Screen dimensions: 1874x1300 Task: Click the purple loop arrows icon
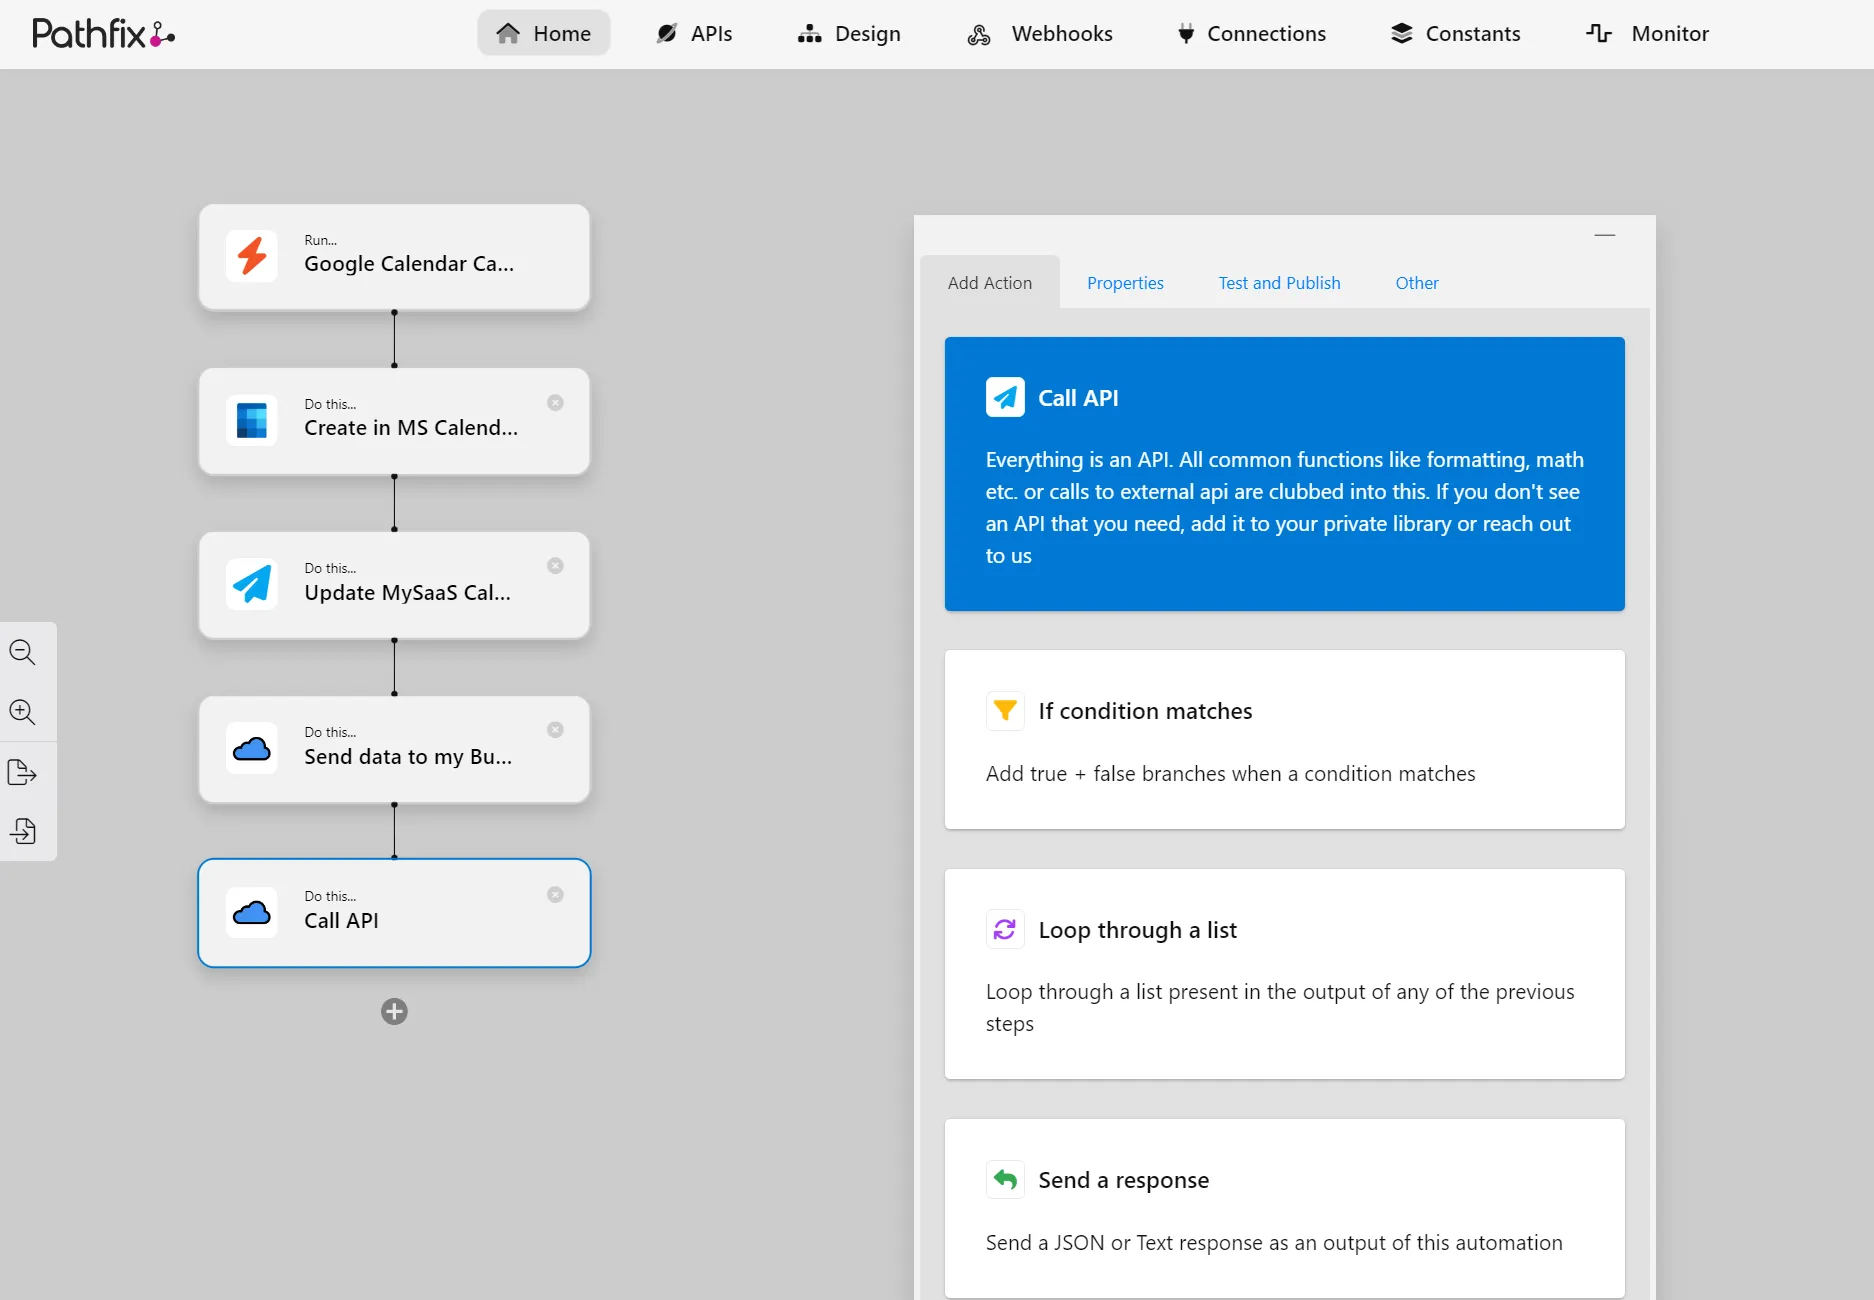tap(1005, 930)
